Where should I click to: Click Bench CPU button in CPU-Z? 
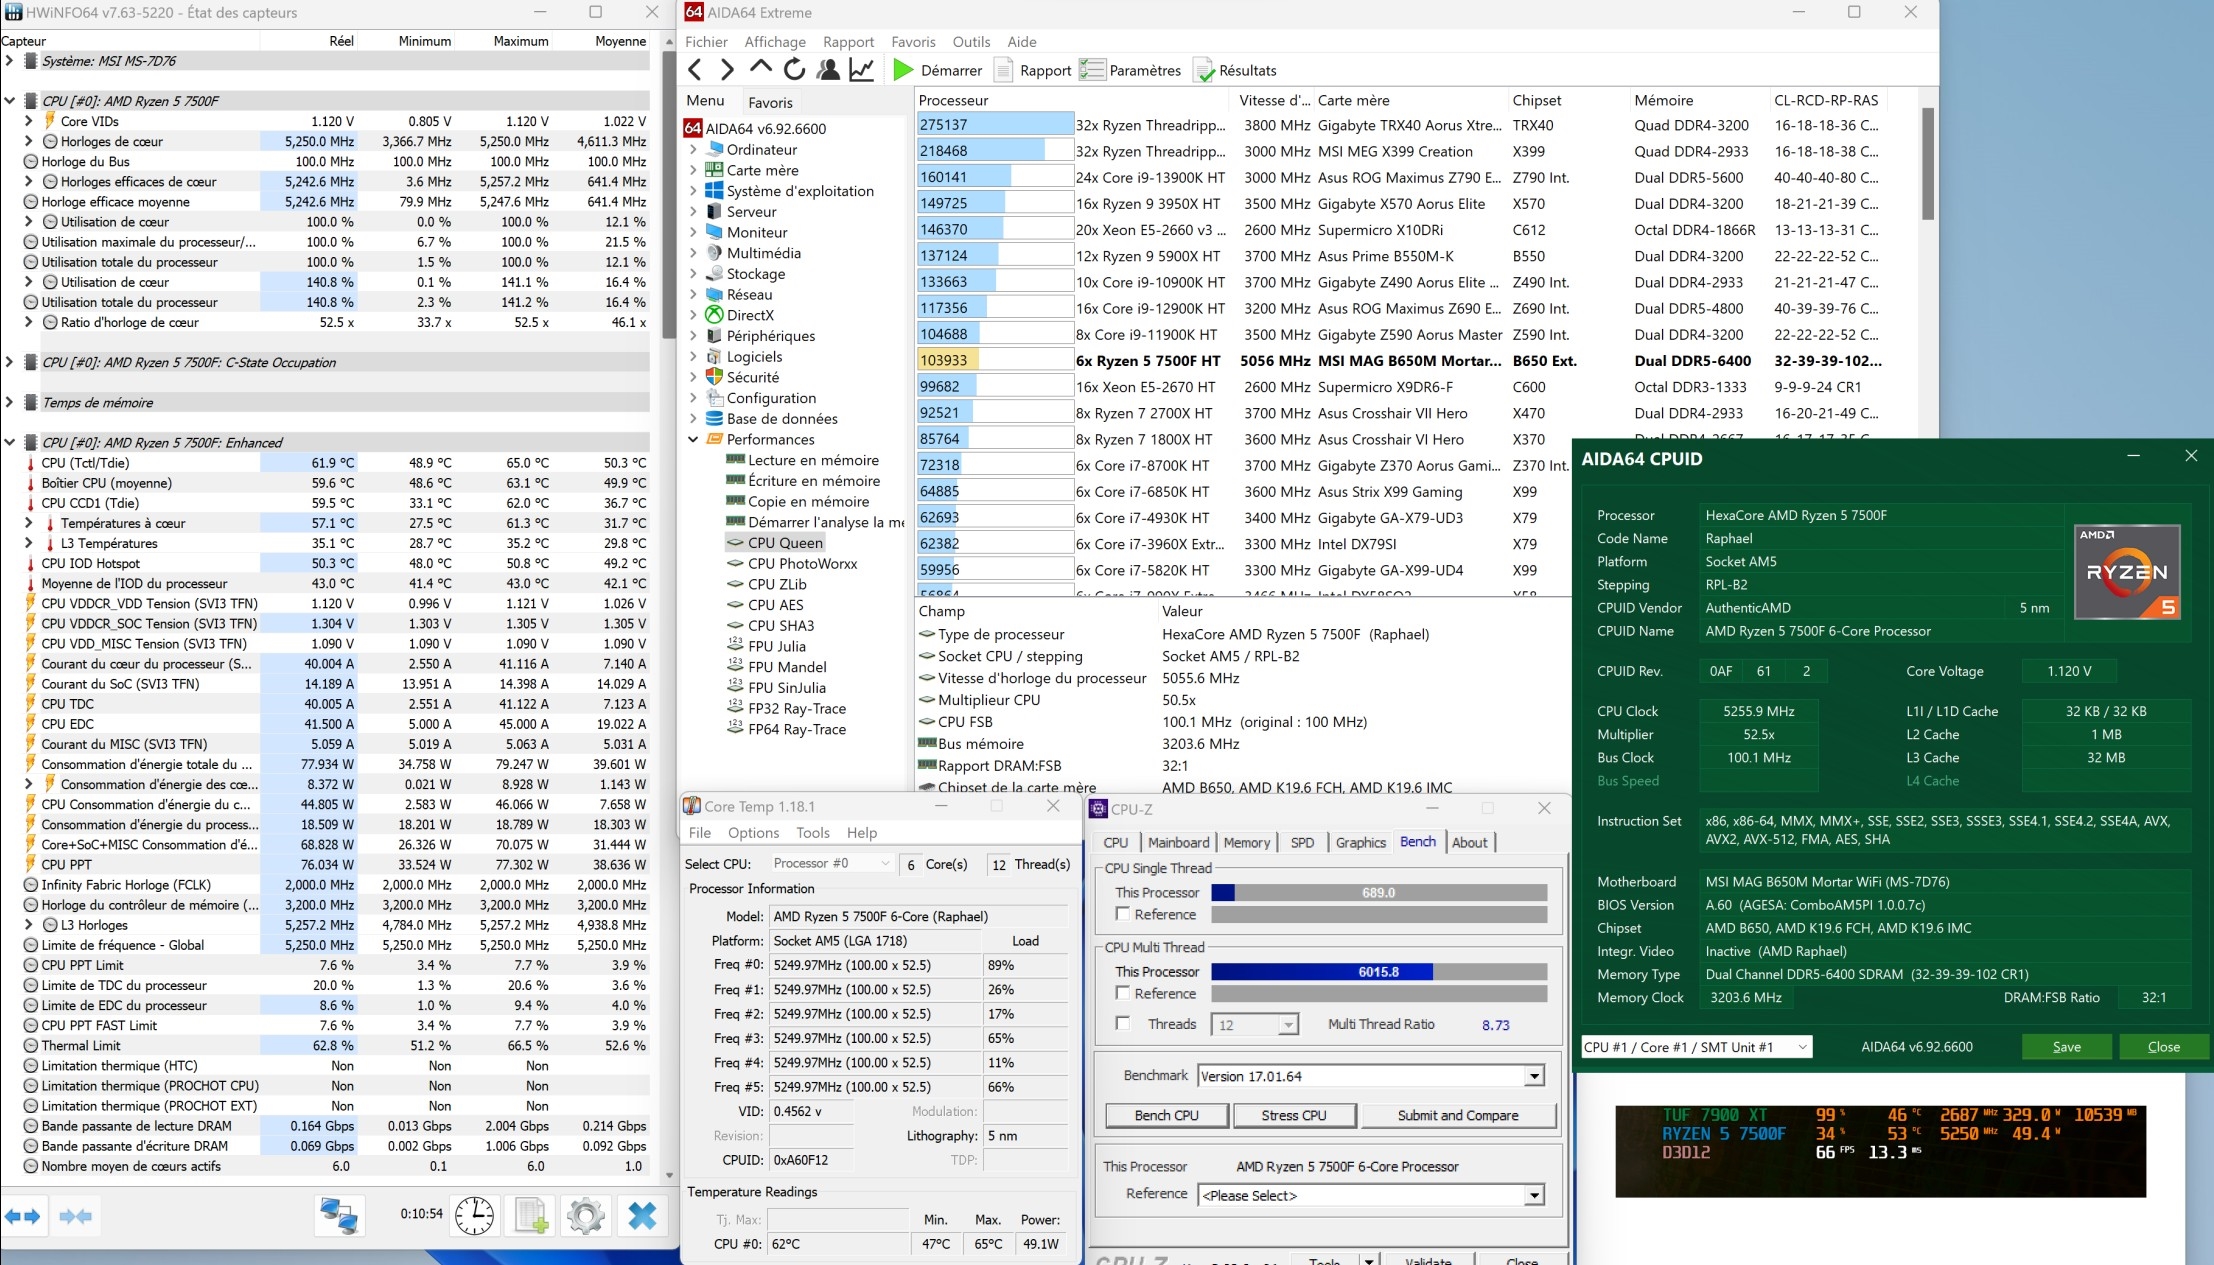click(1166, 1115)
